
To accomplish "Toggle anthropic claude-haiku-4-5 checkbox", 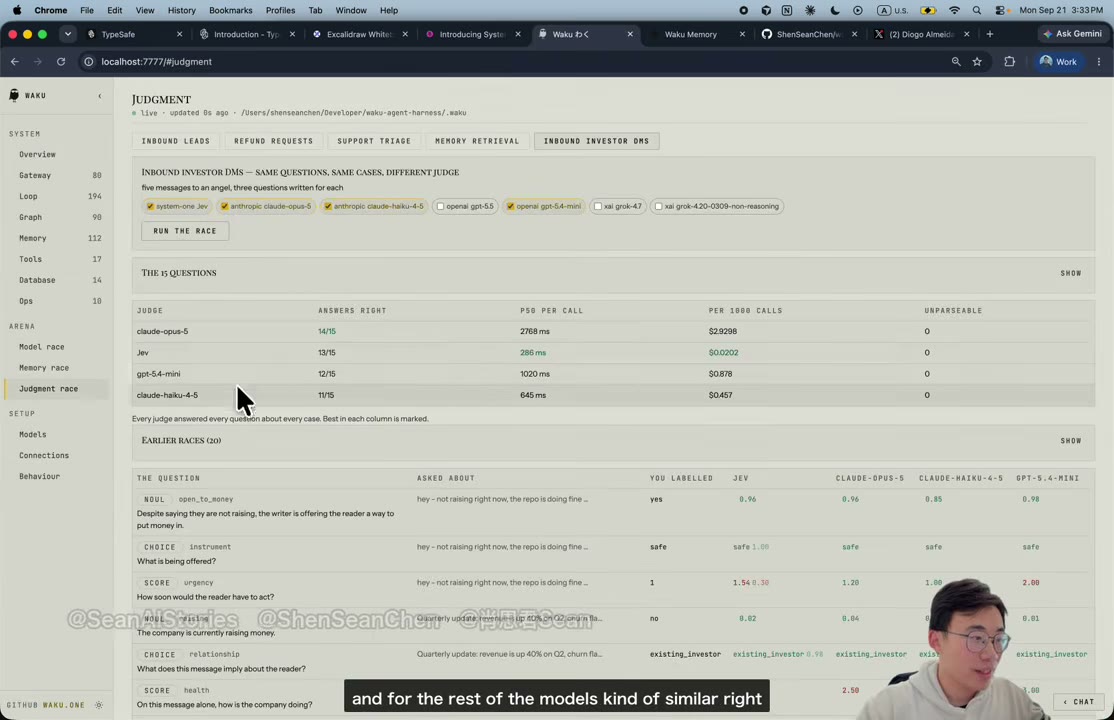I will tap(328, 207).
